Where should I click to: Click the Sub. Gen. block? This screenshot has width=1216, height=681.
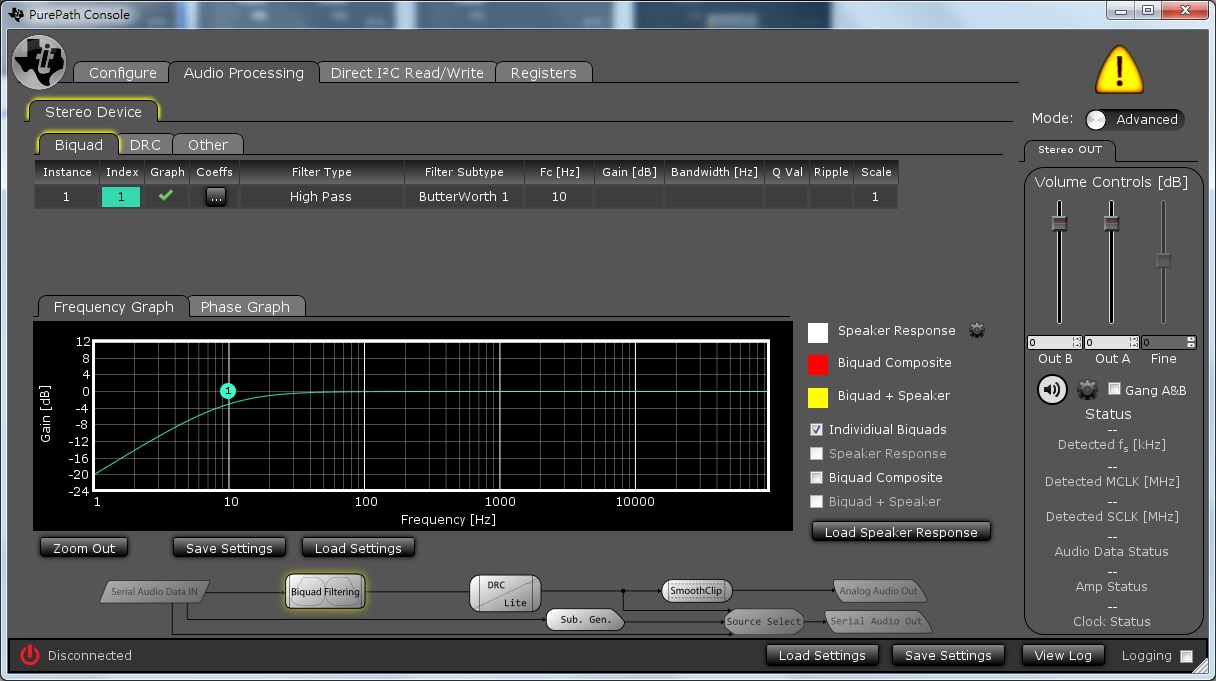pyautogui.click(x=585, y=620)
